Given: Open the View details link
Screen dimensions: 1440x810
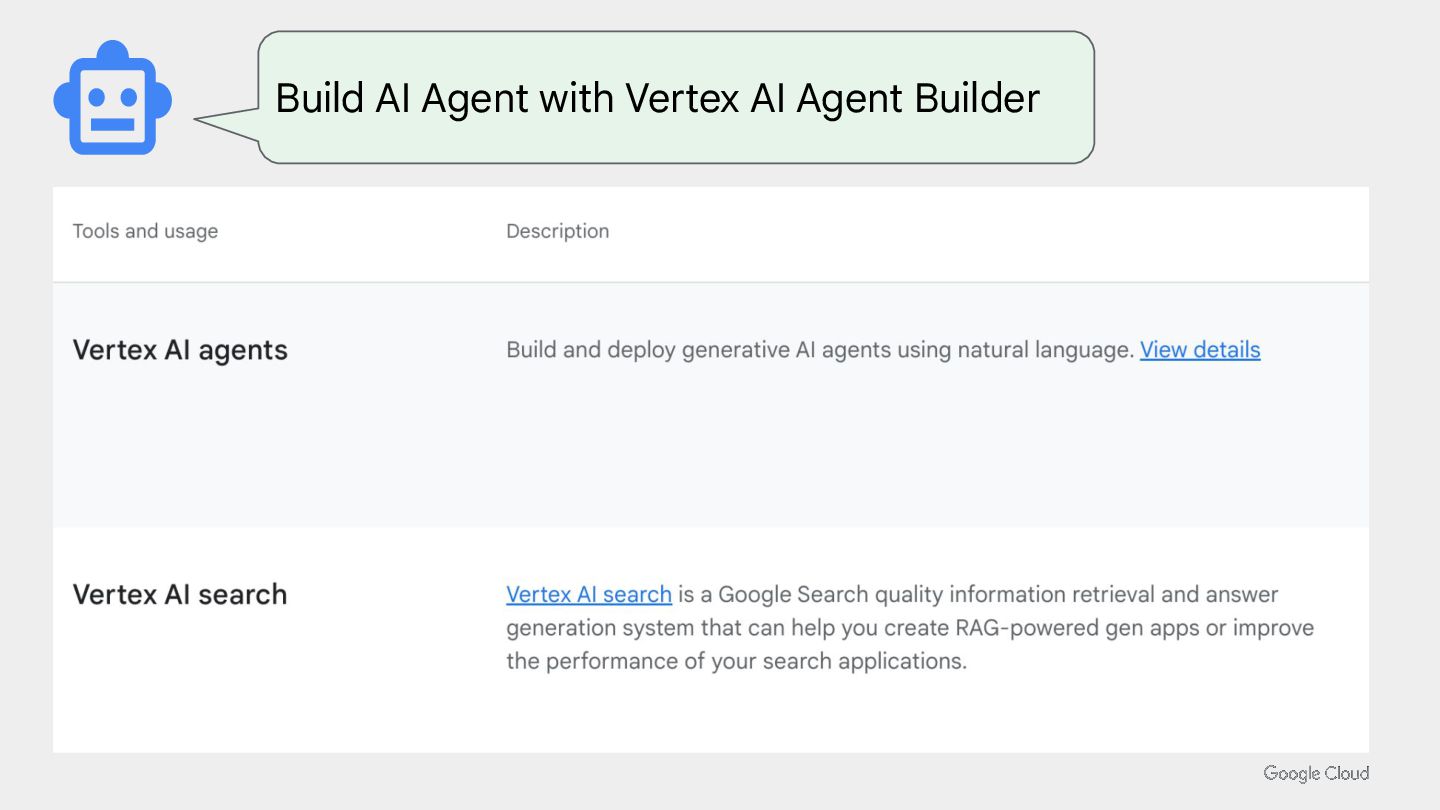Looking at the screenshot, I should pos(1200,350).
